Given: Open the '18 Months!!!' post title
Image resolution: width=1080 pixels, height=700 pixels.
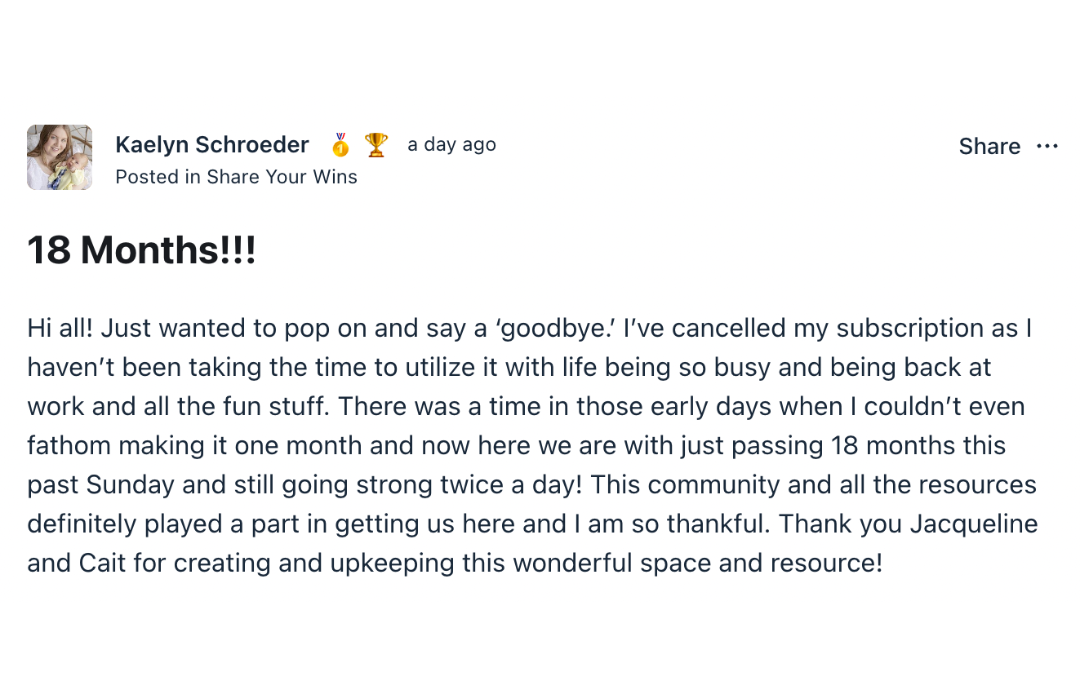Looking at the screenshot, I should tap(142, 250).
